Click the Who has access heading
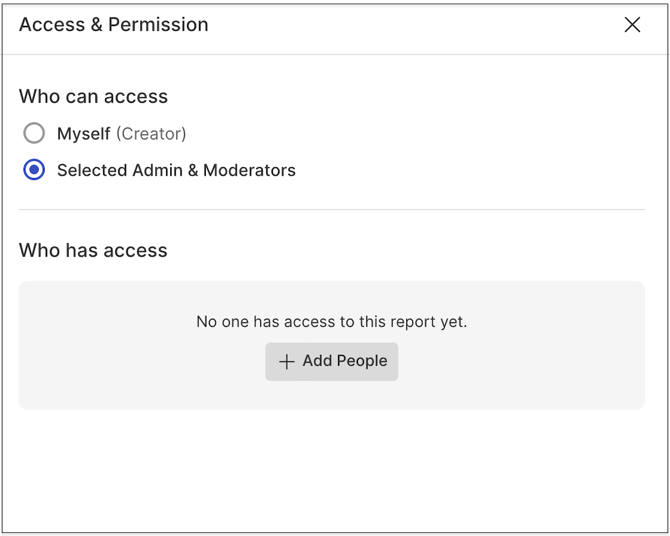Image resolution: width=670 pixels, height=536 pixels. pos(93,251)
